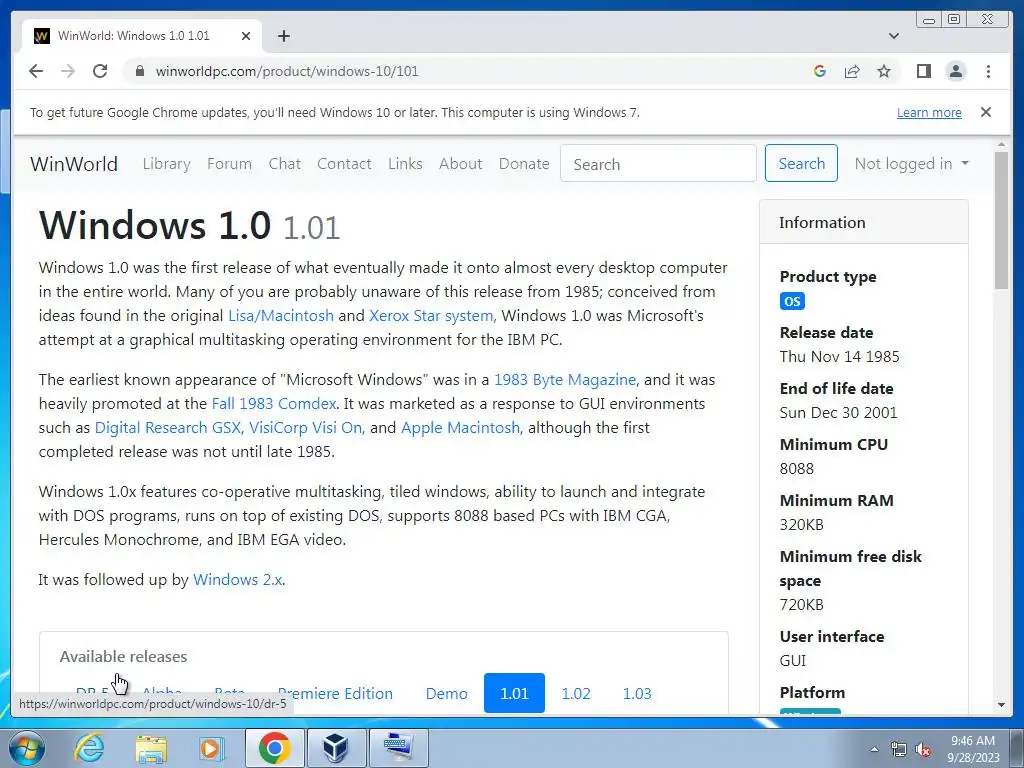This screenshot has width=1024, height=768.
Task: Select the 1.03 release
Action: 637,693
